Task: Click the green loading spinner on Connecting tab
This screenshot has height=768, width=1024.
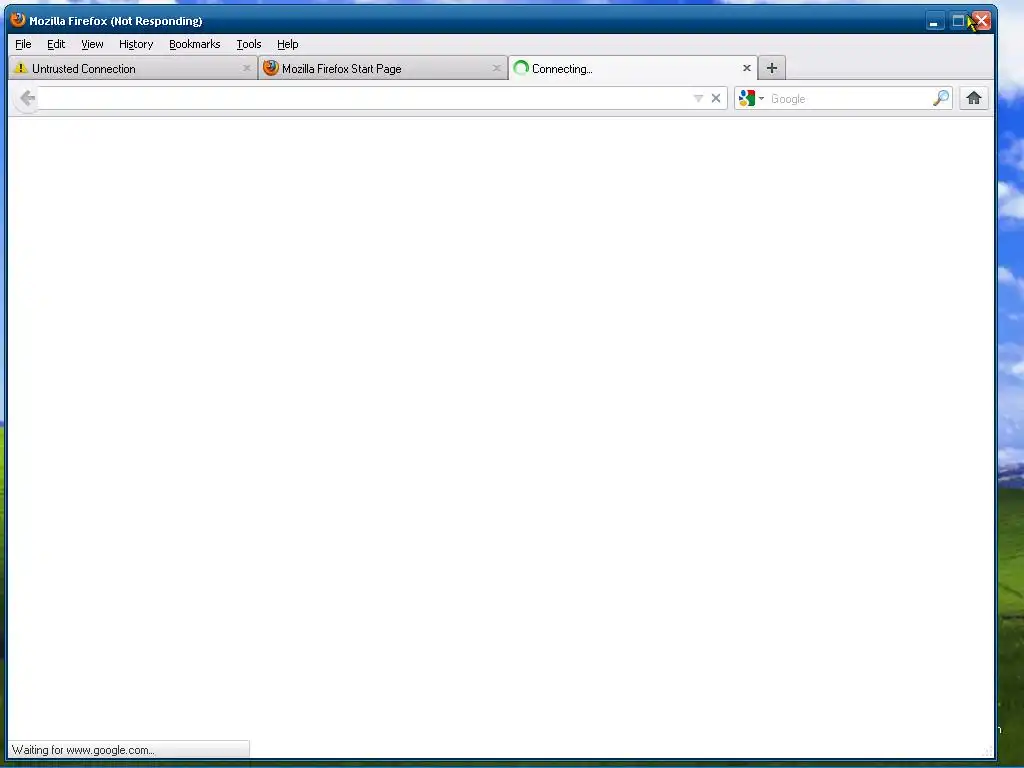Action: pyautogui.click(x=520, y=68)
